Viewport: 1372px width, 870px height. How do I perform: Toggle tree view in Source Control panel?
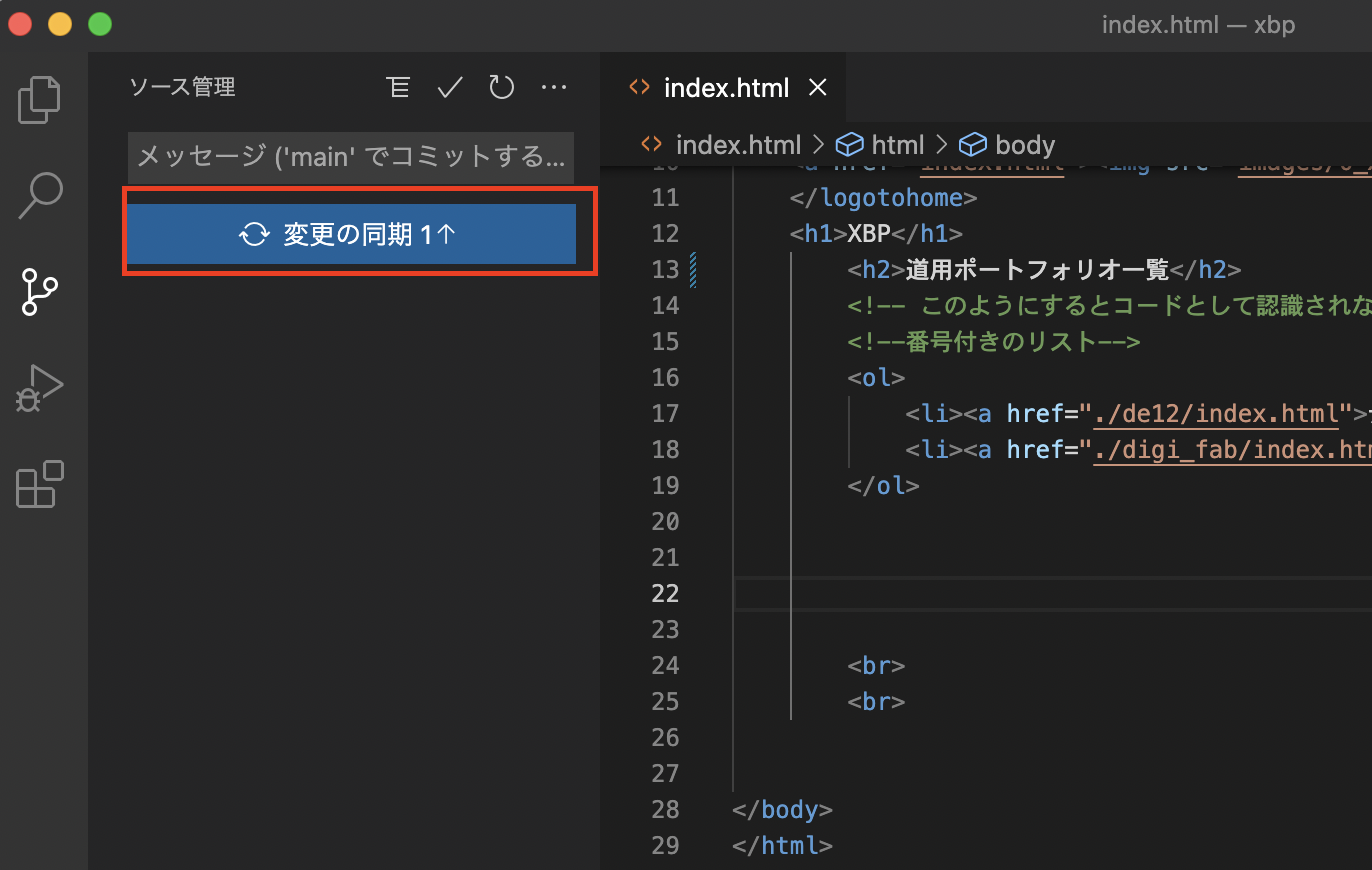pos(398,87)
